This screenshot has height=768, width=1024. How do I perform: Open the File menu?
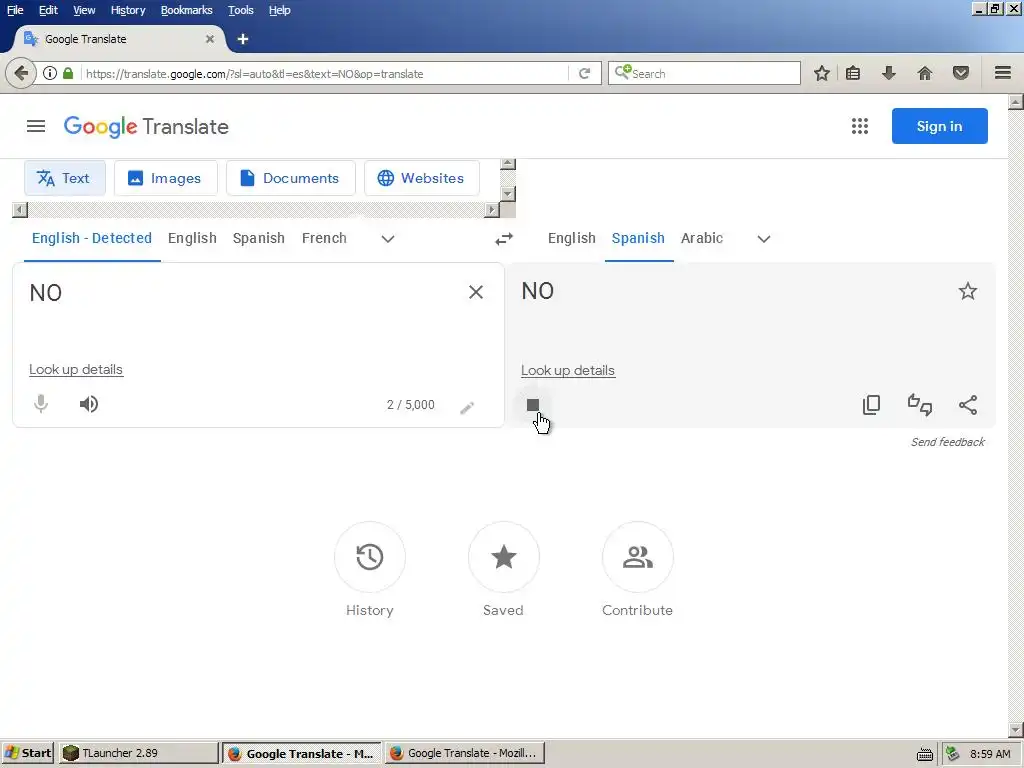[x=15, y=10]
